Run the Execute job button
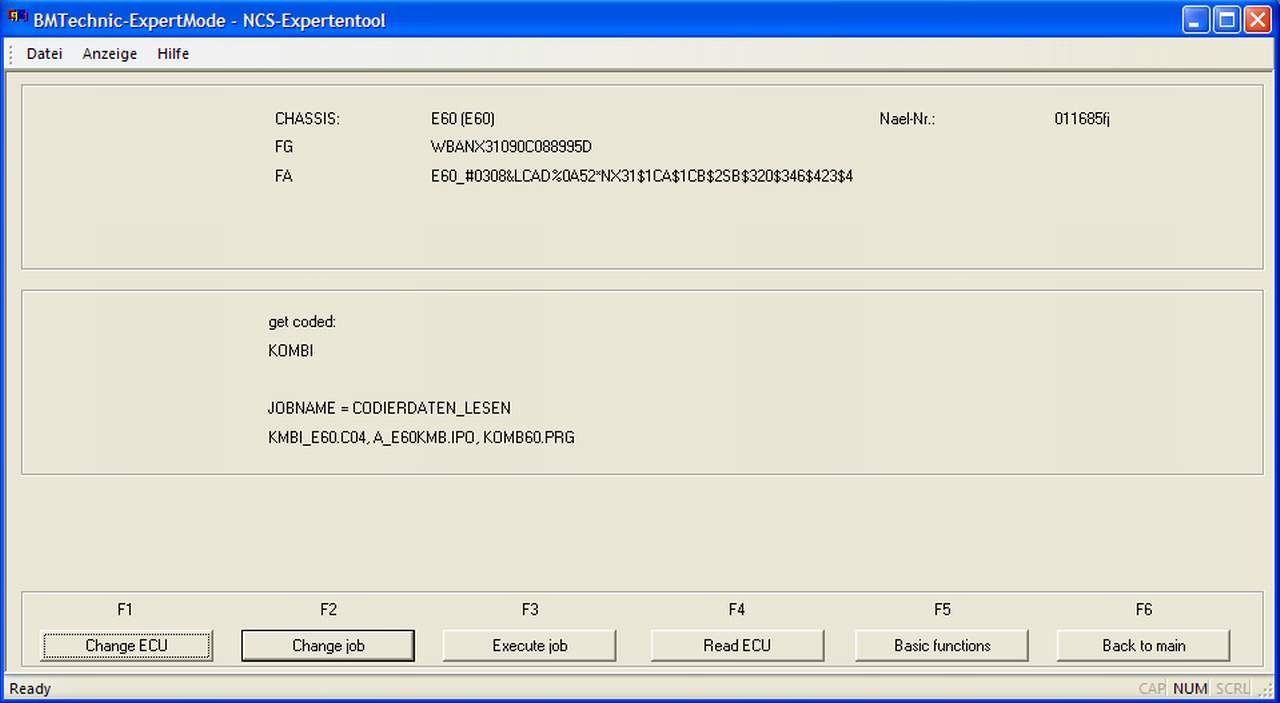The width and height of the screenshot is (1280, 703). [x=530, y=646]
